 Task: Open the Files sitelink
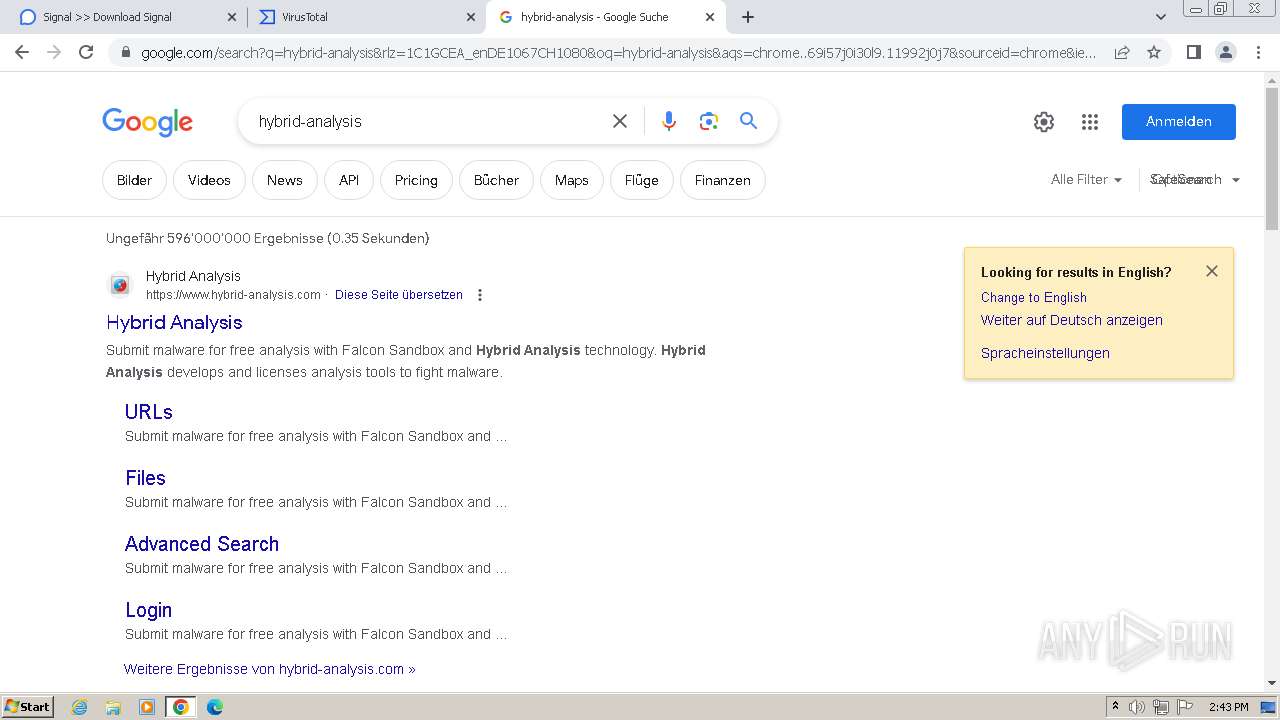coord(145,478)
